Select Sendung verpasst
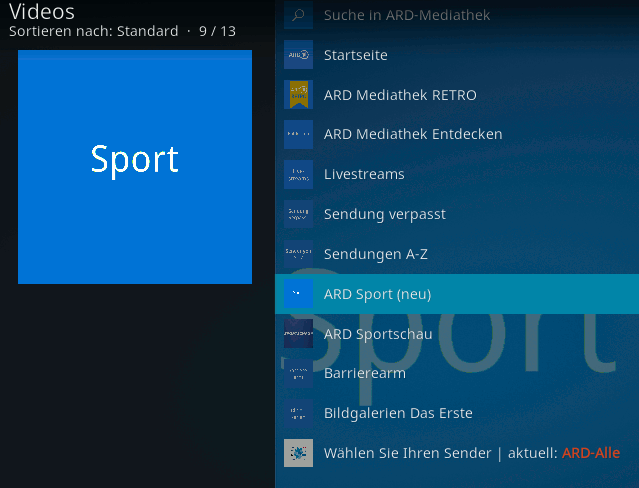Screen dimensions: 639x488 point(457,214)
